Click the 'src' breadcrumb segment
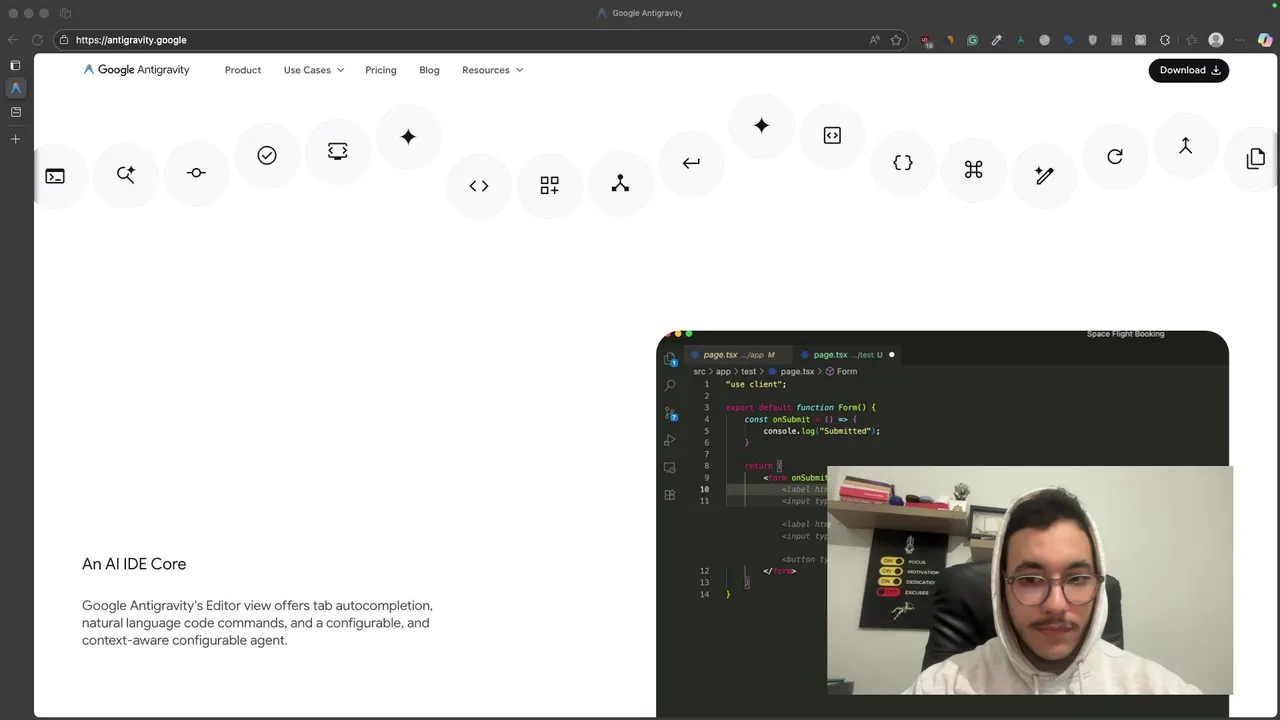1280x720 pixels. pos(700,371)
